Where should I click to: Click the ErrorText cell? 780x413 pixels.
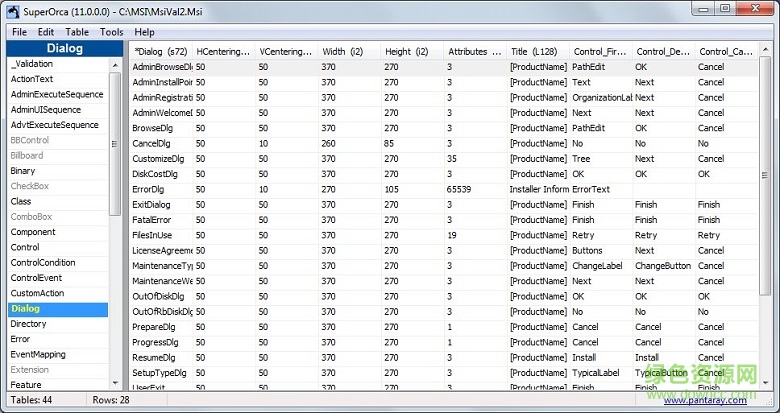[x=591, y=190]
